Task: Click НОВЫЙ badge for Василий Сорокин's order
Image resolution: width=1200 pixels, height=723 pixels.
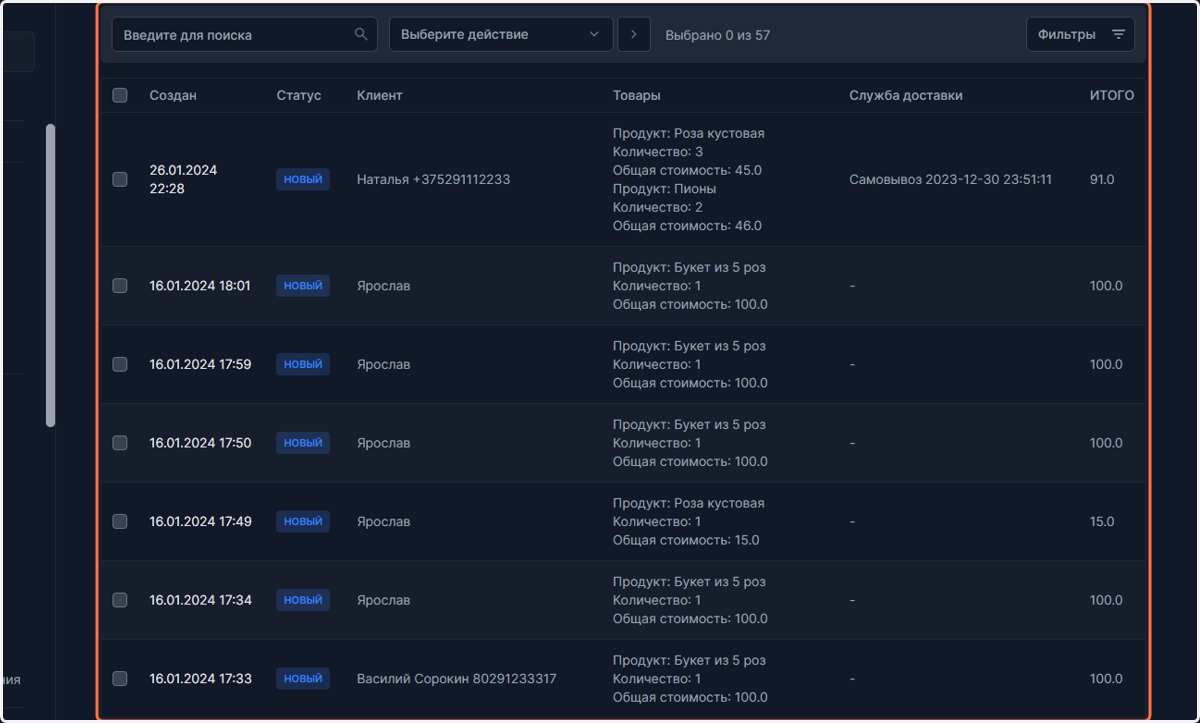Action: (303, 678)
